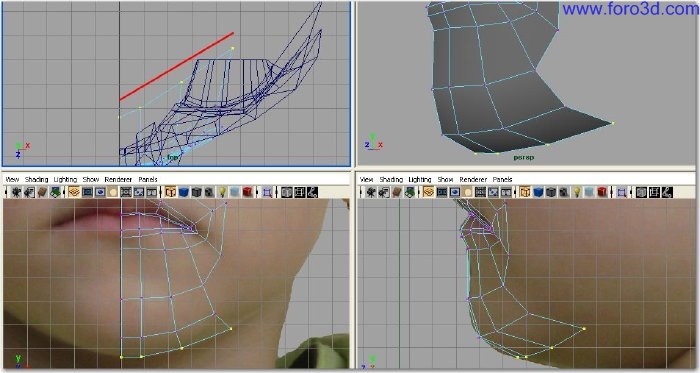
Task: Click Select Camera icon in front view toolbar
Action: click(x=17, y=192)
